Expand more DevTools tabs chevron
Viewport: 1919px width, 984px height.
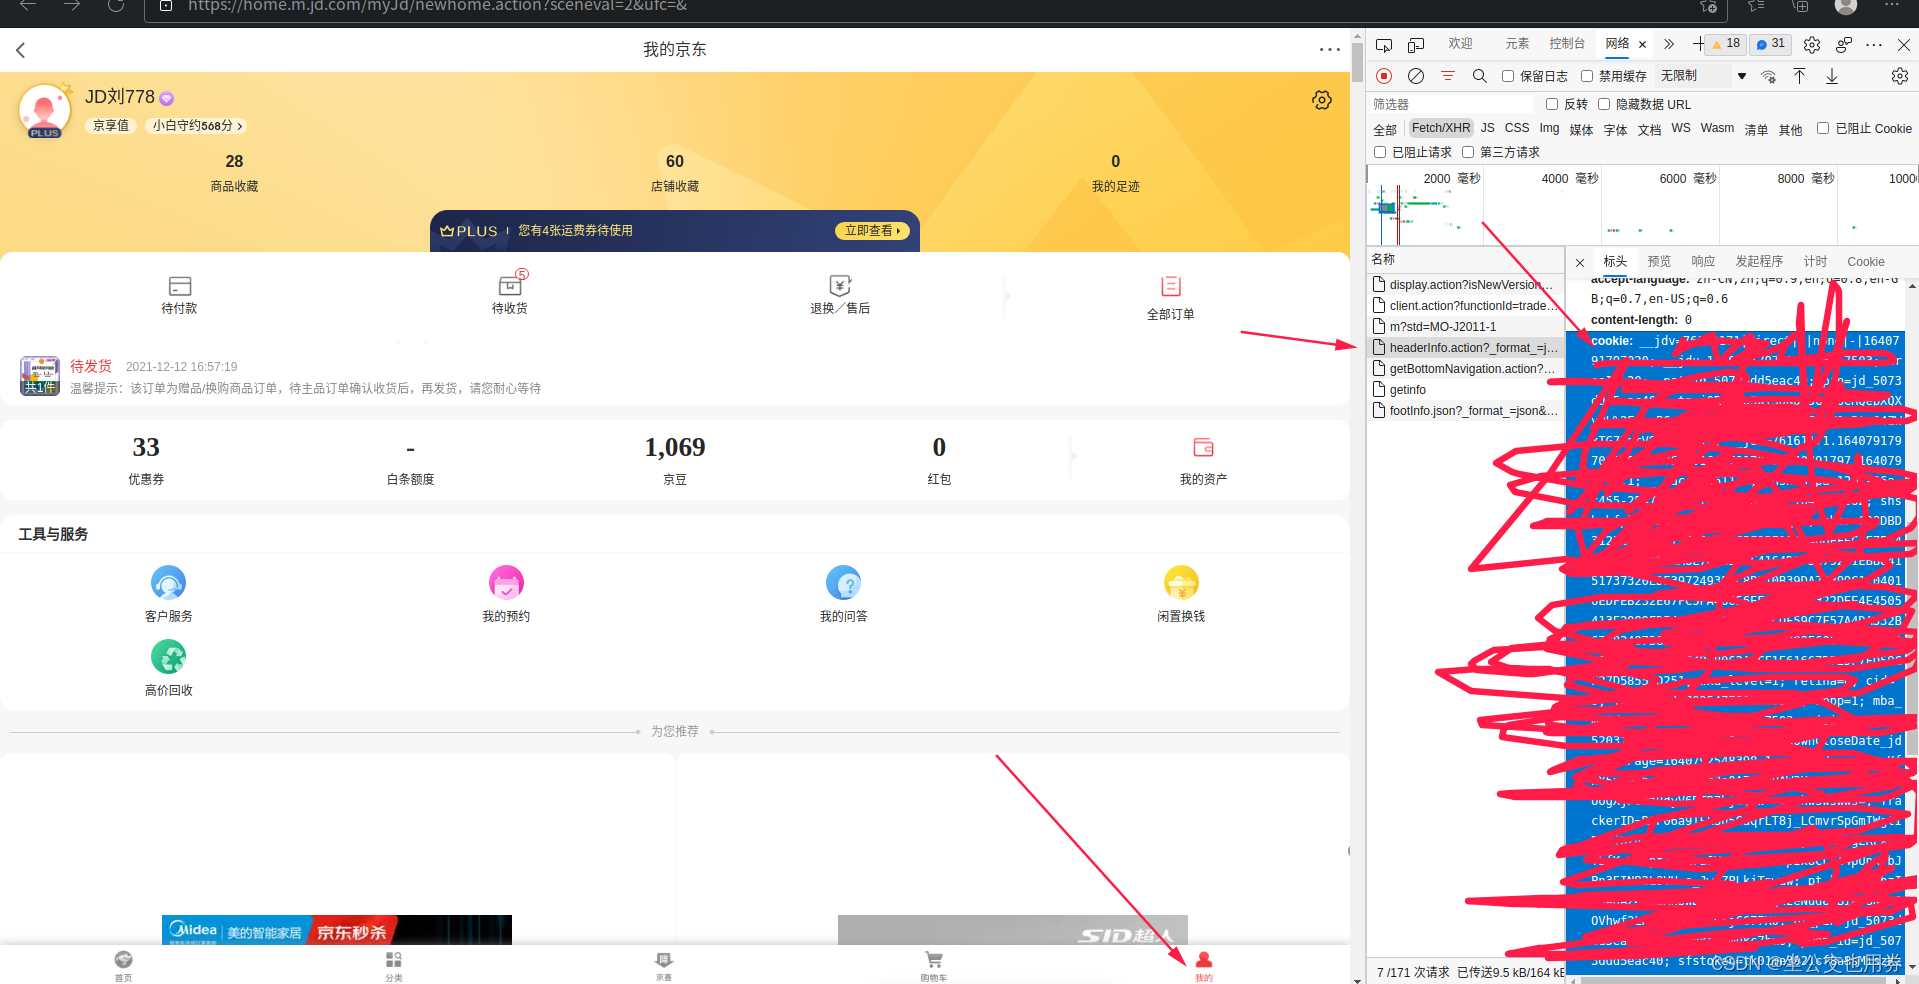coord(1669,44)
